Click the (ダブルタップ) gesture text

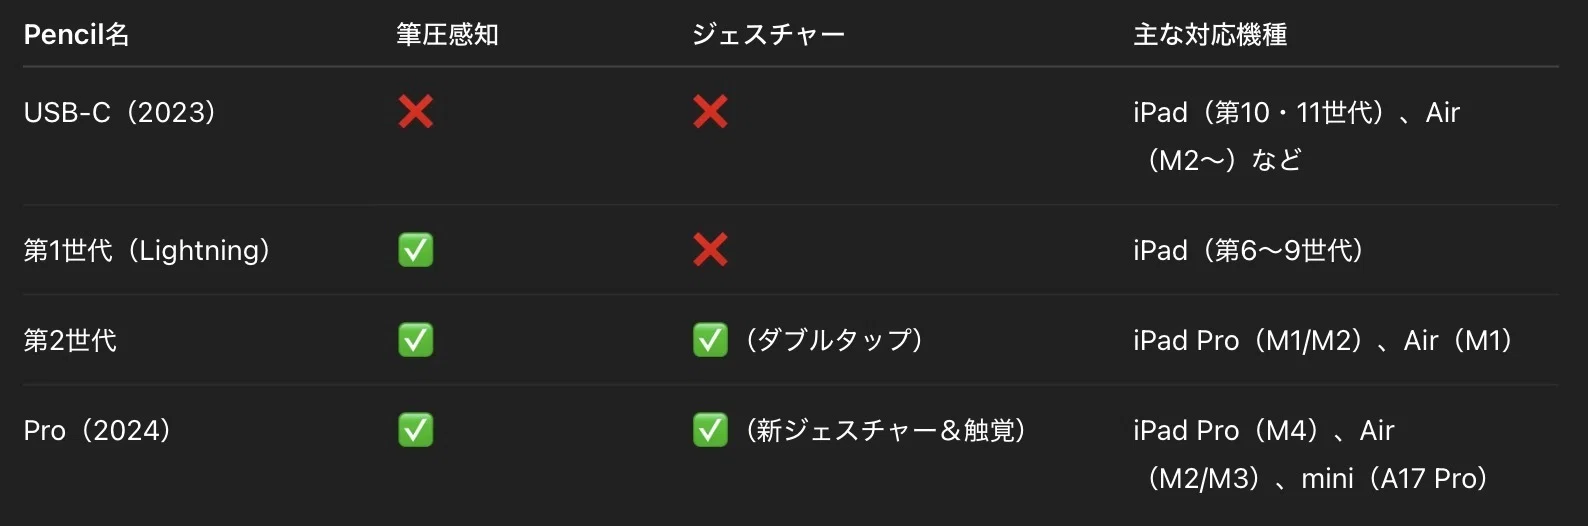pyautogui.click(x=834, y=340)
